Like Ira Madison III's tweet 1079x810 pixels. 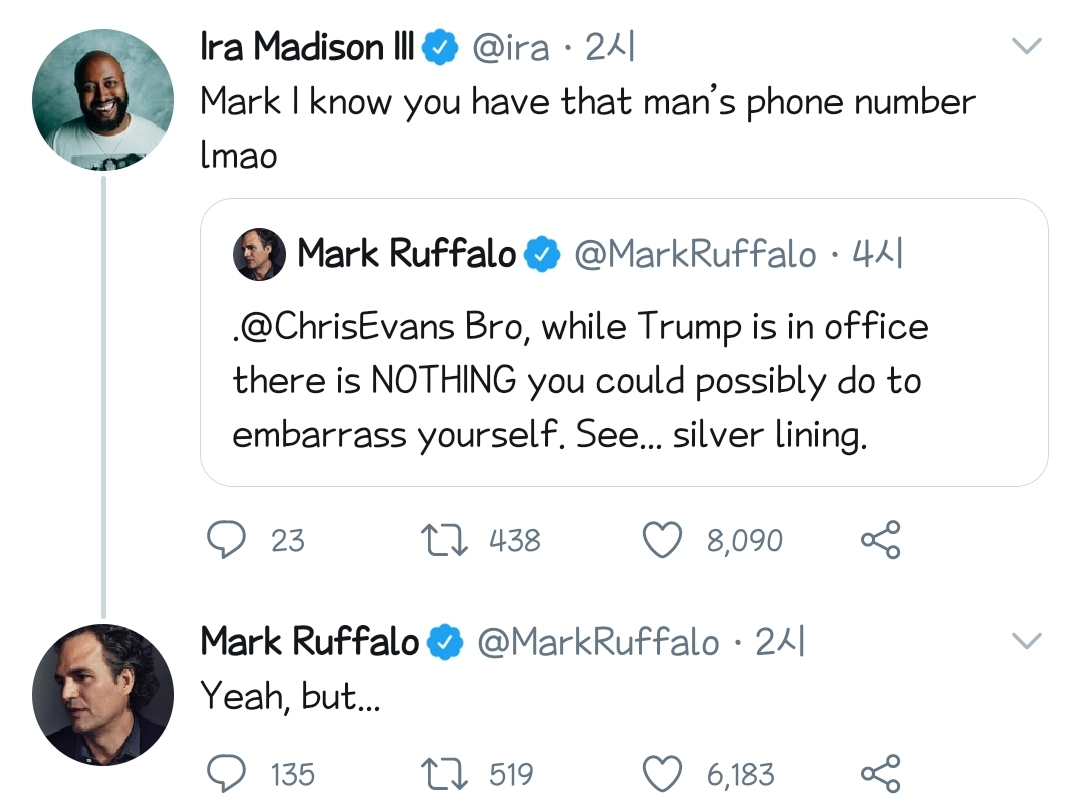click(661, 540)
